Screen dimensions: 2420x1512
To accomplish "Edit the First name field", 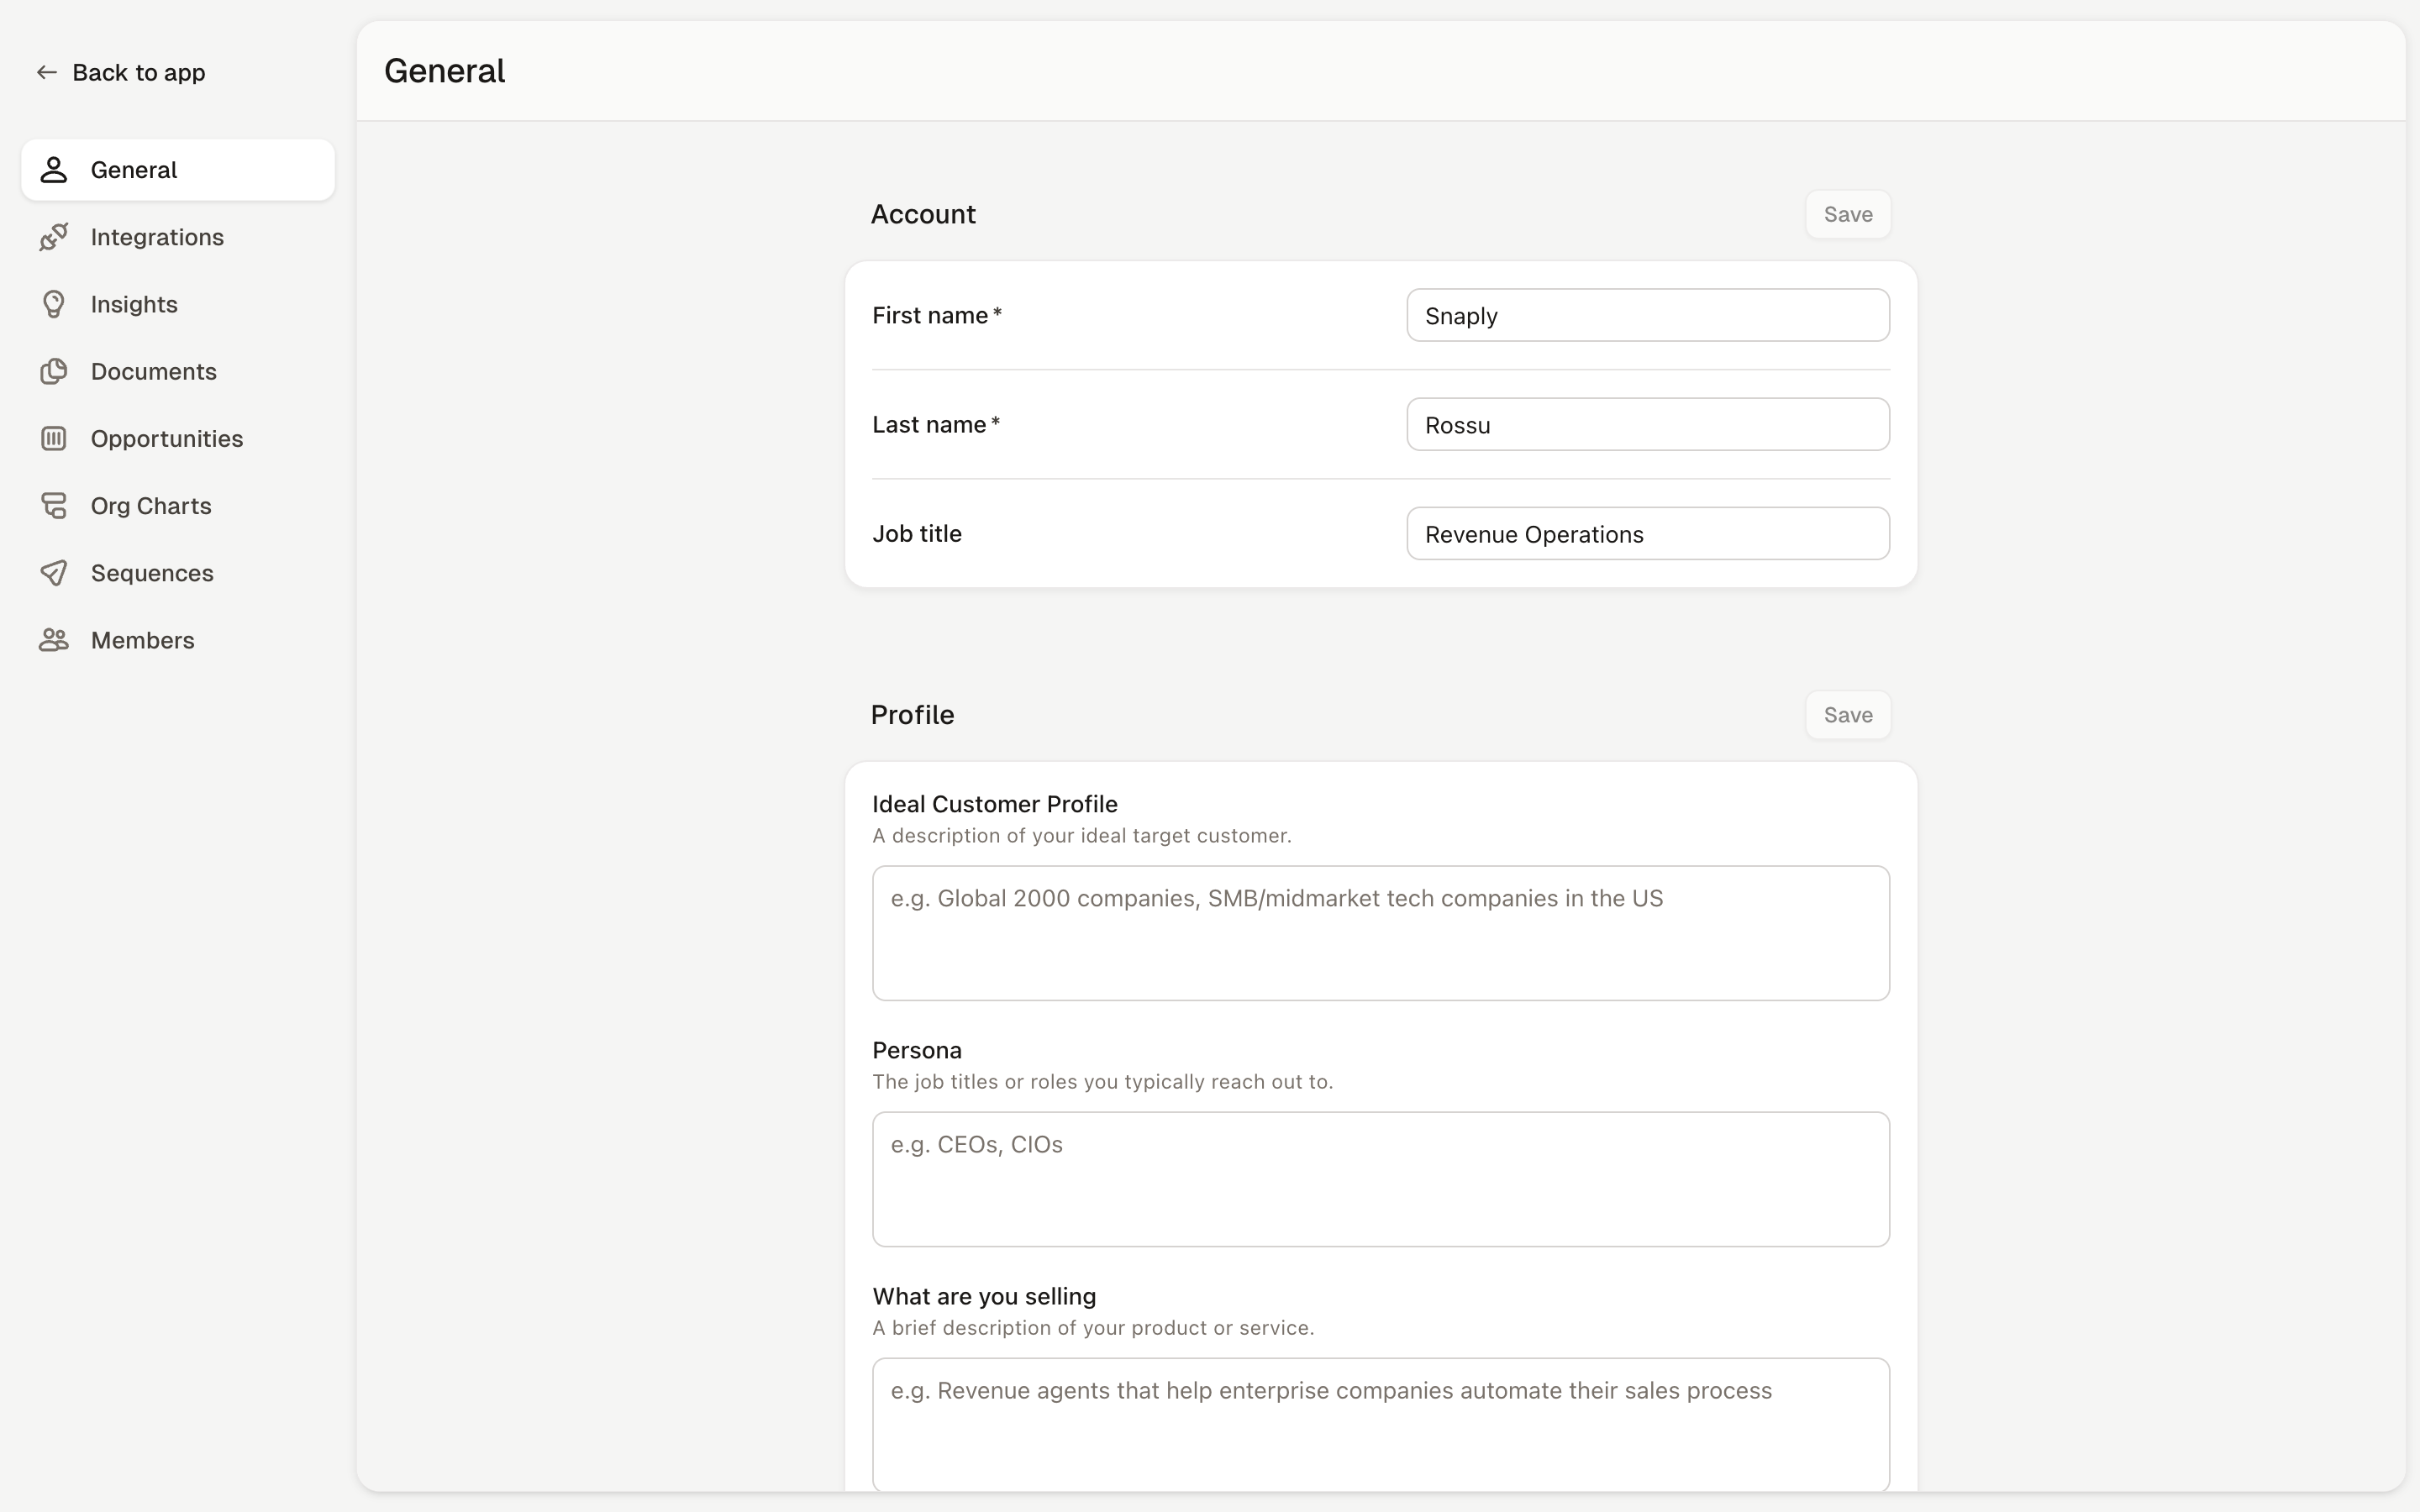I will coord(1647,315).
